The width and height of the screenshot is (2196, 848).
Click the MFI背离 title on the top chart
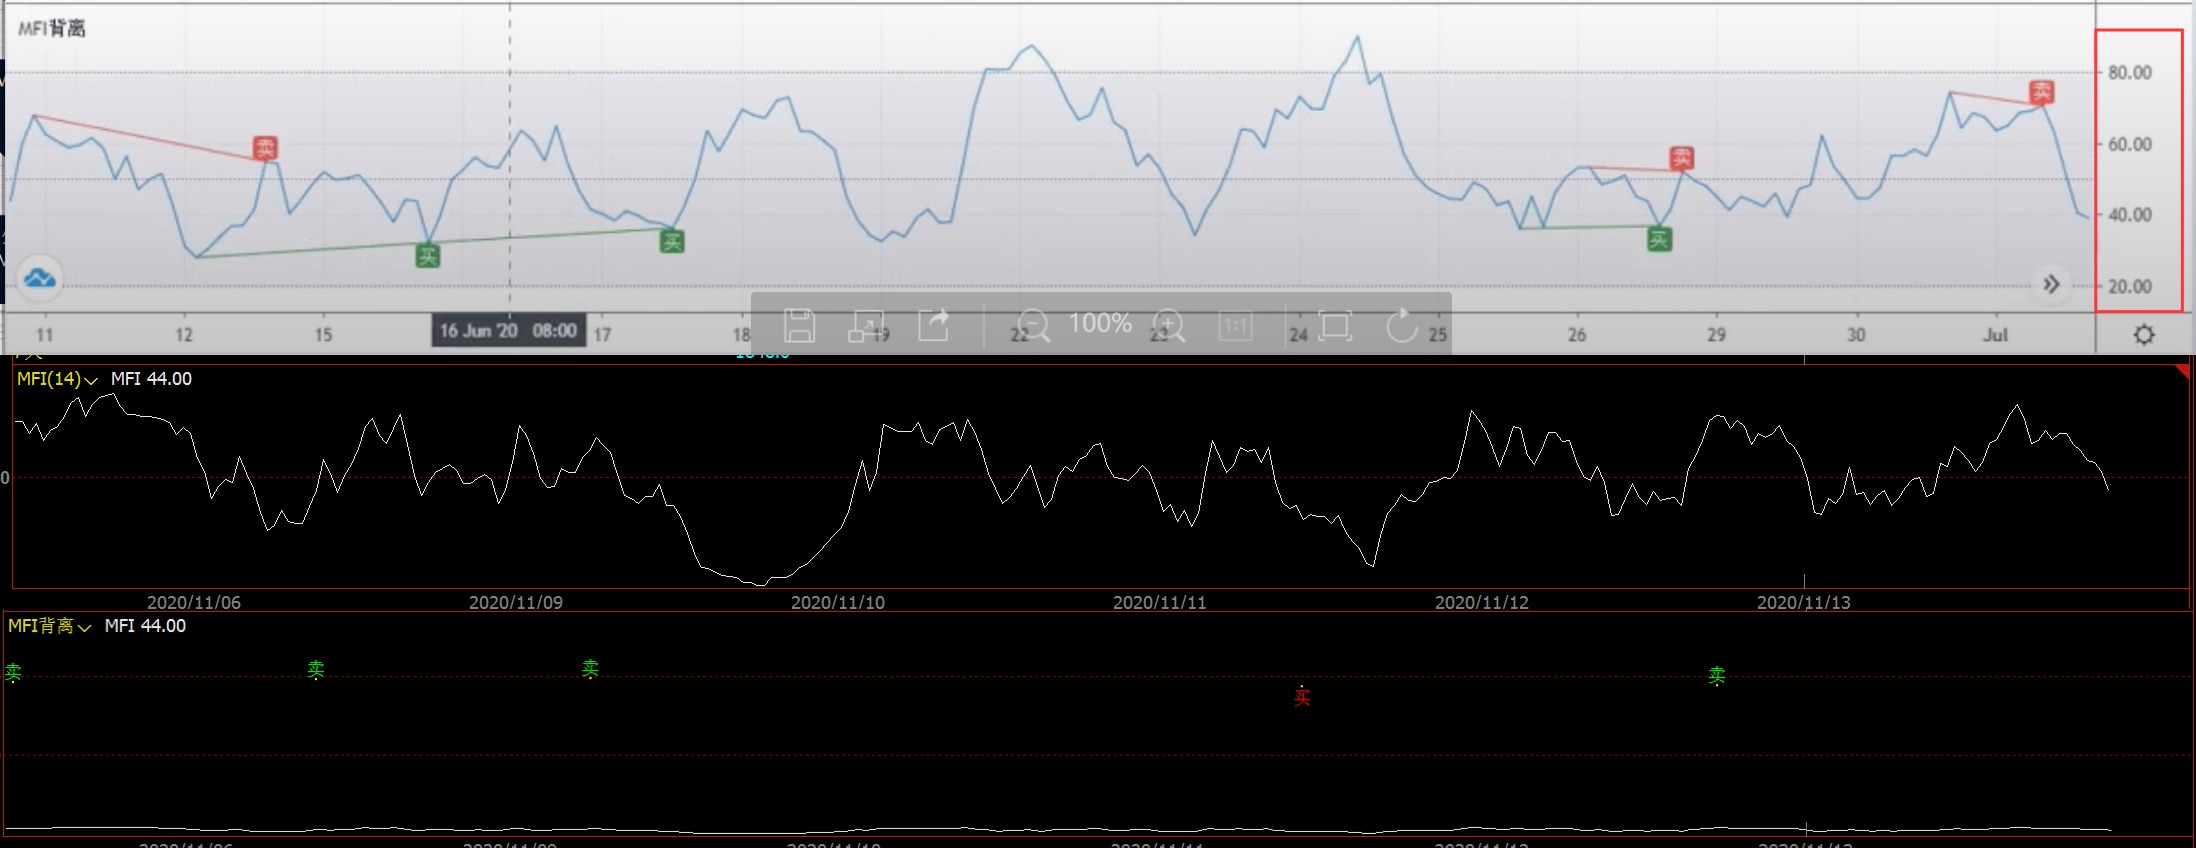coord(52,28)
